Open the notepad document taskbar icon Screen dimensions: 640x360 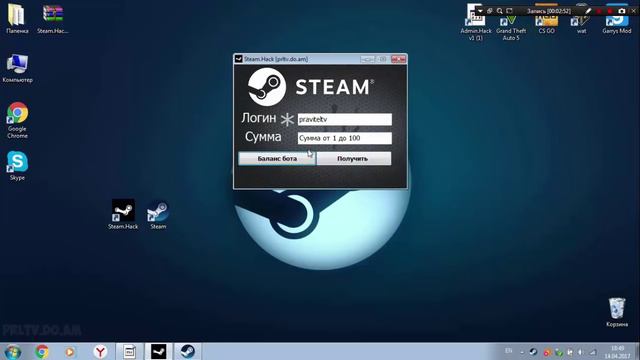(x=129, y=351)
